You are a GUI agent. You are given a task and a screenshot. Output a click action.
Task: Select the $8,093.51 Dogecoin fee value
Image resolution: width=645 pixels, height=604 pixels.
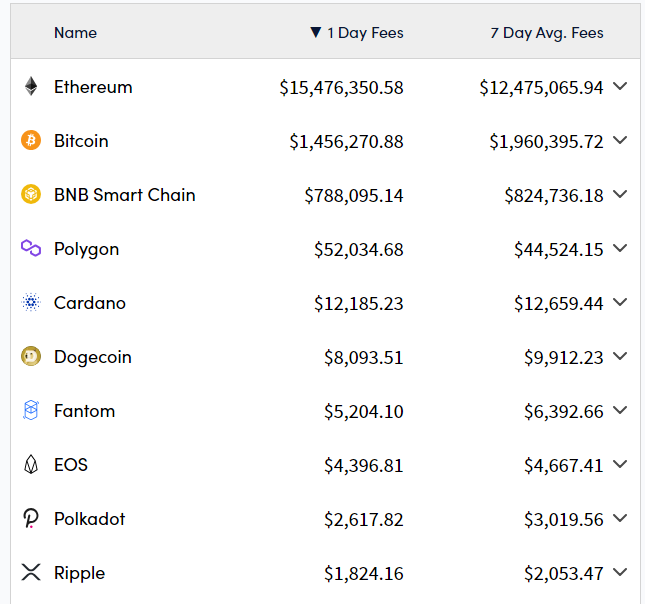(364, 358)
